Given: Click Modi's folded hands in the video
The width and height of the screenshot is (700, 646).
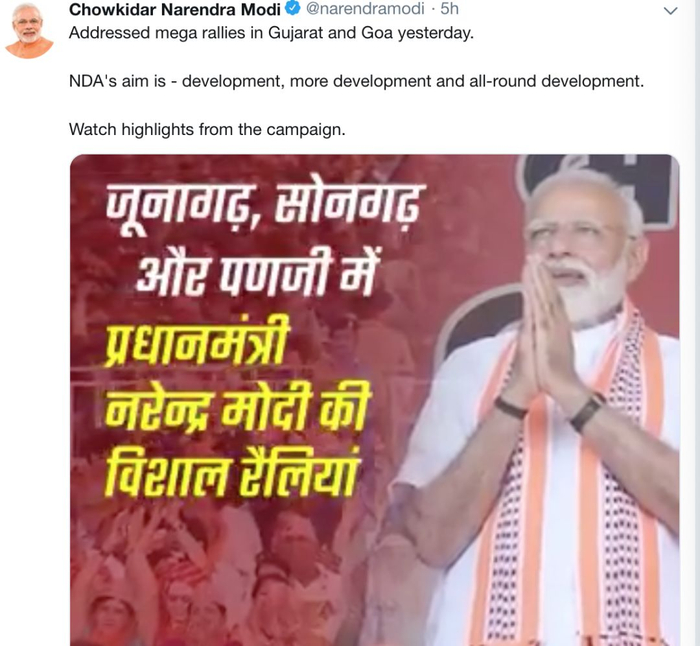Looking at the screenshot, I should click(x=545, y=328).
